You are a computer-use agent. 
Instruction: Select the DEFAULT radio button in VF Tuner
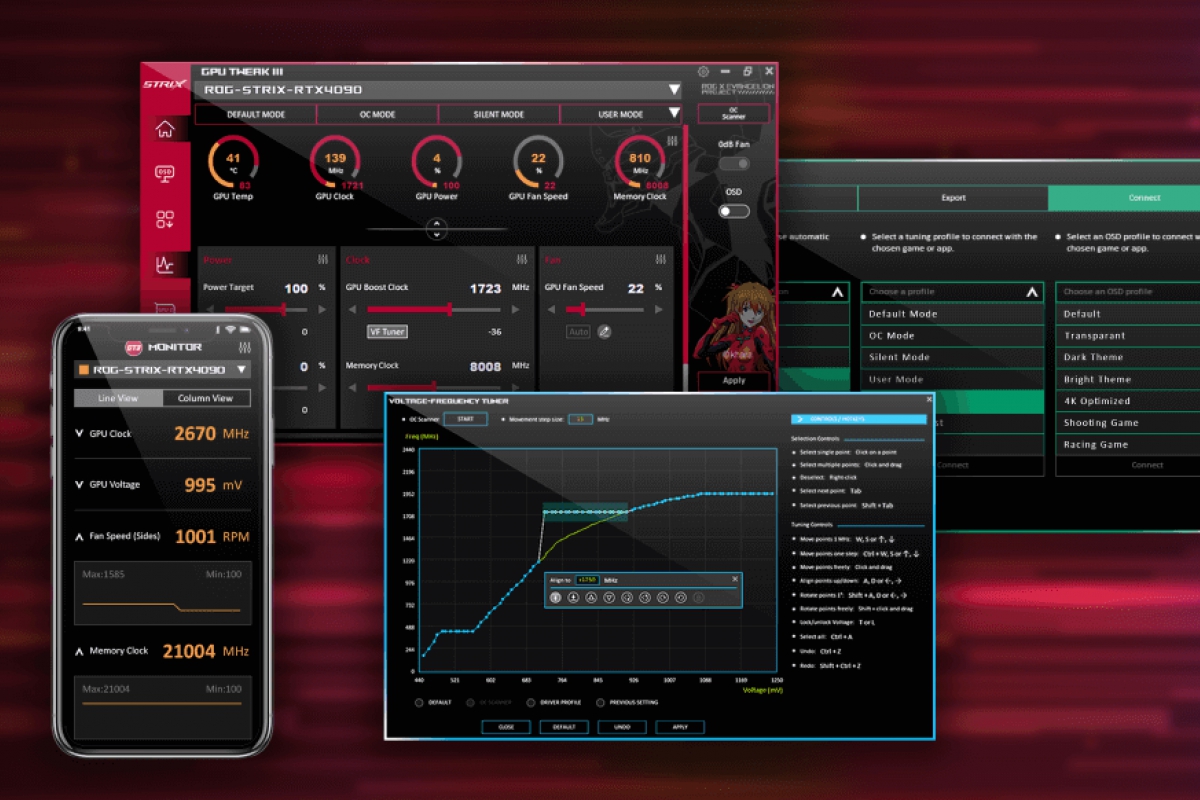click(419, 702)
